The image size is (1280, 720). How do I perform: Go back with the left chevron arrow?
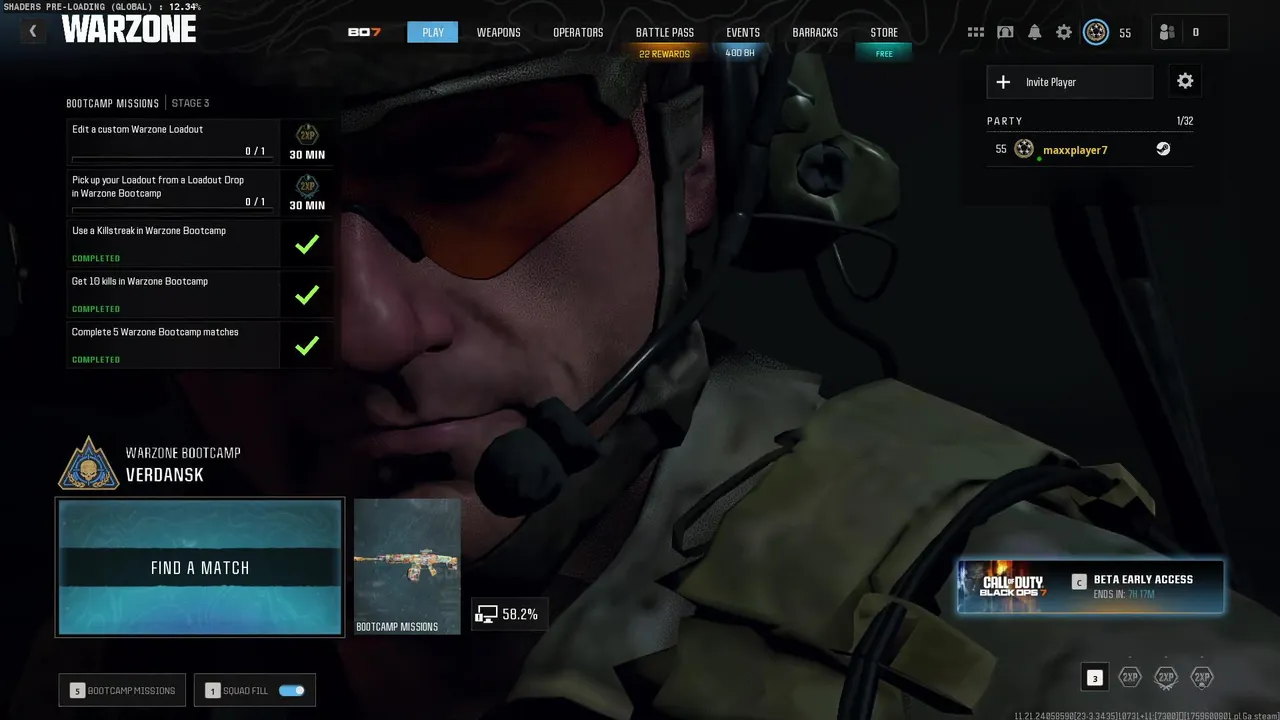(32, 31)
